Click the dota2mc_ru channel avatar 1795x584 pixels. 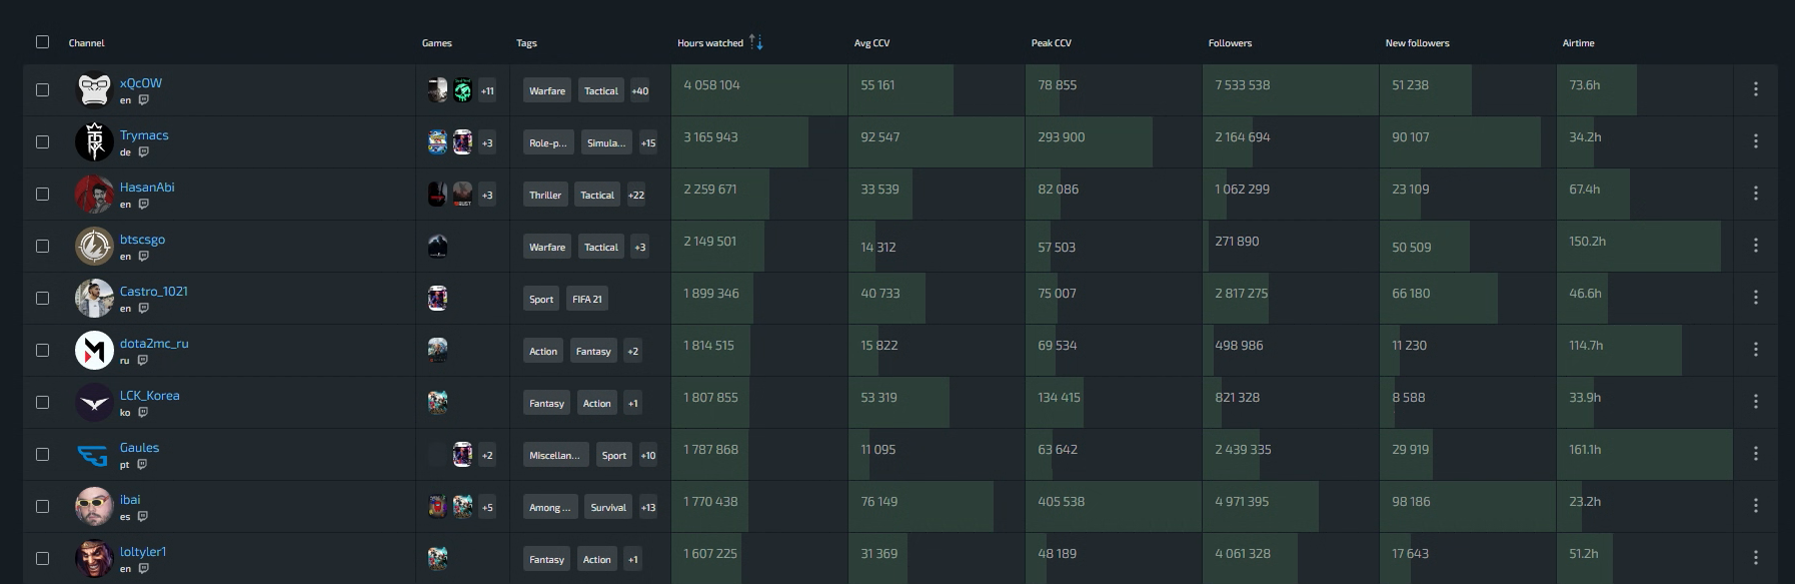(x=94, y=350)
